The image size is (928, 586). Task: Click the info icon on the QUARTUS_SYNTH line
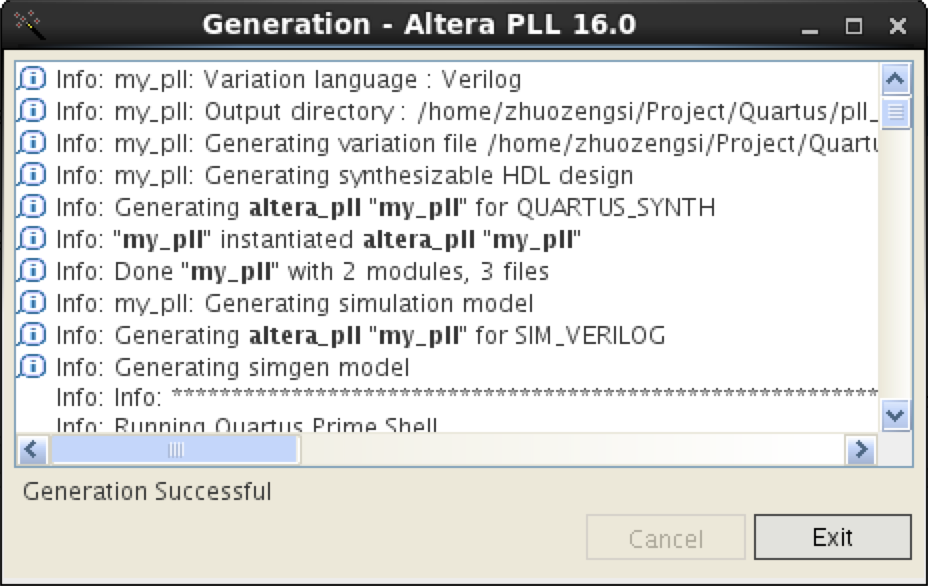point(31,207)
